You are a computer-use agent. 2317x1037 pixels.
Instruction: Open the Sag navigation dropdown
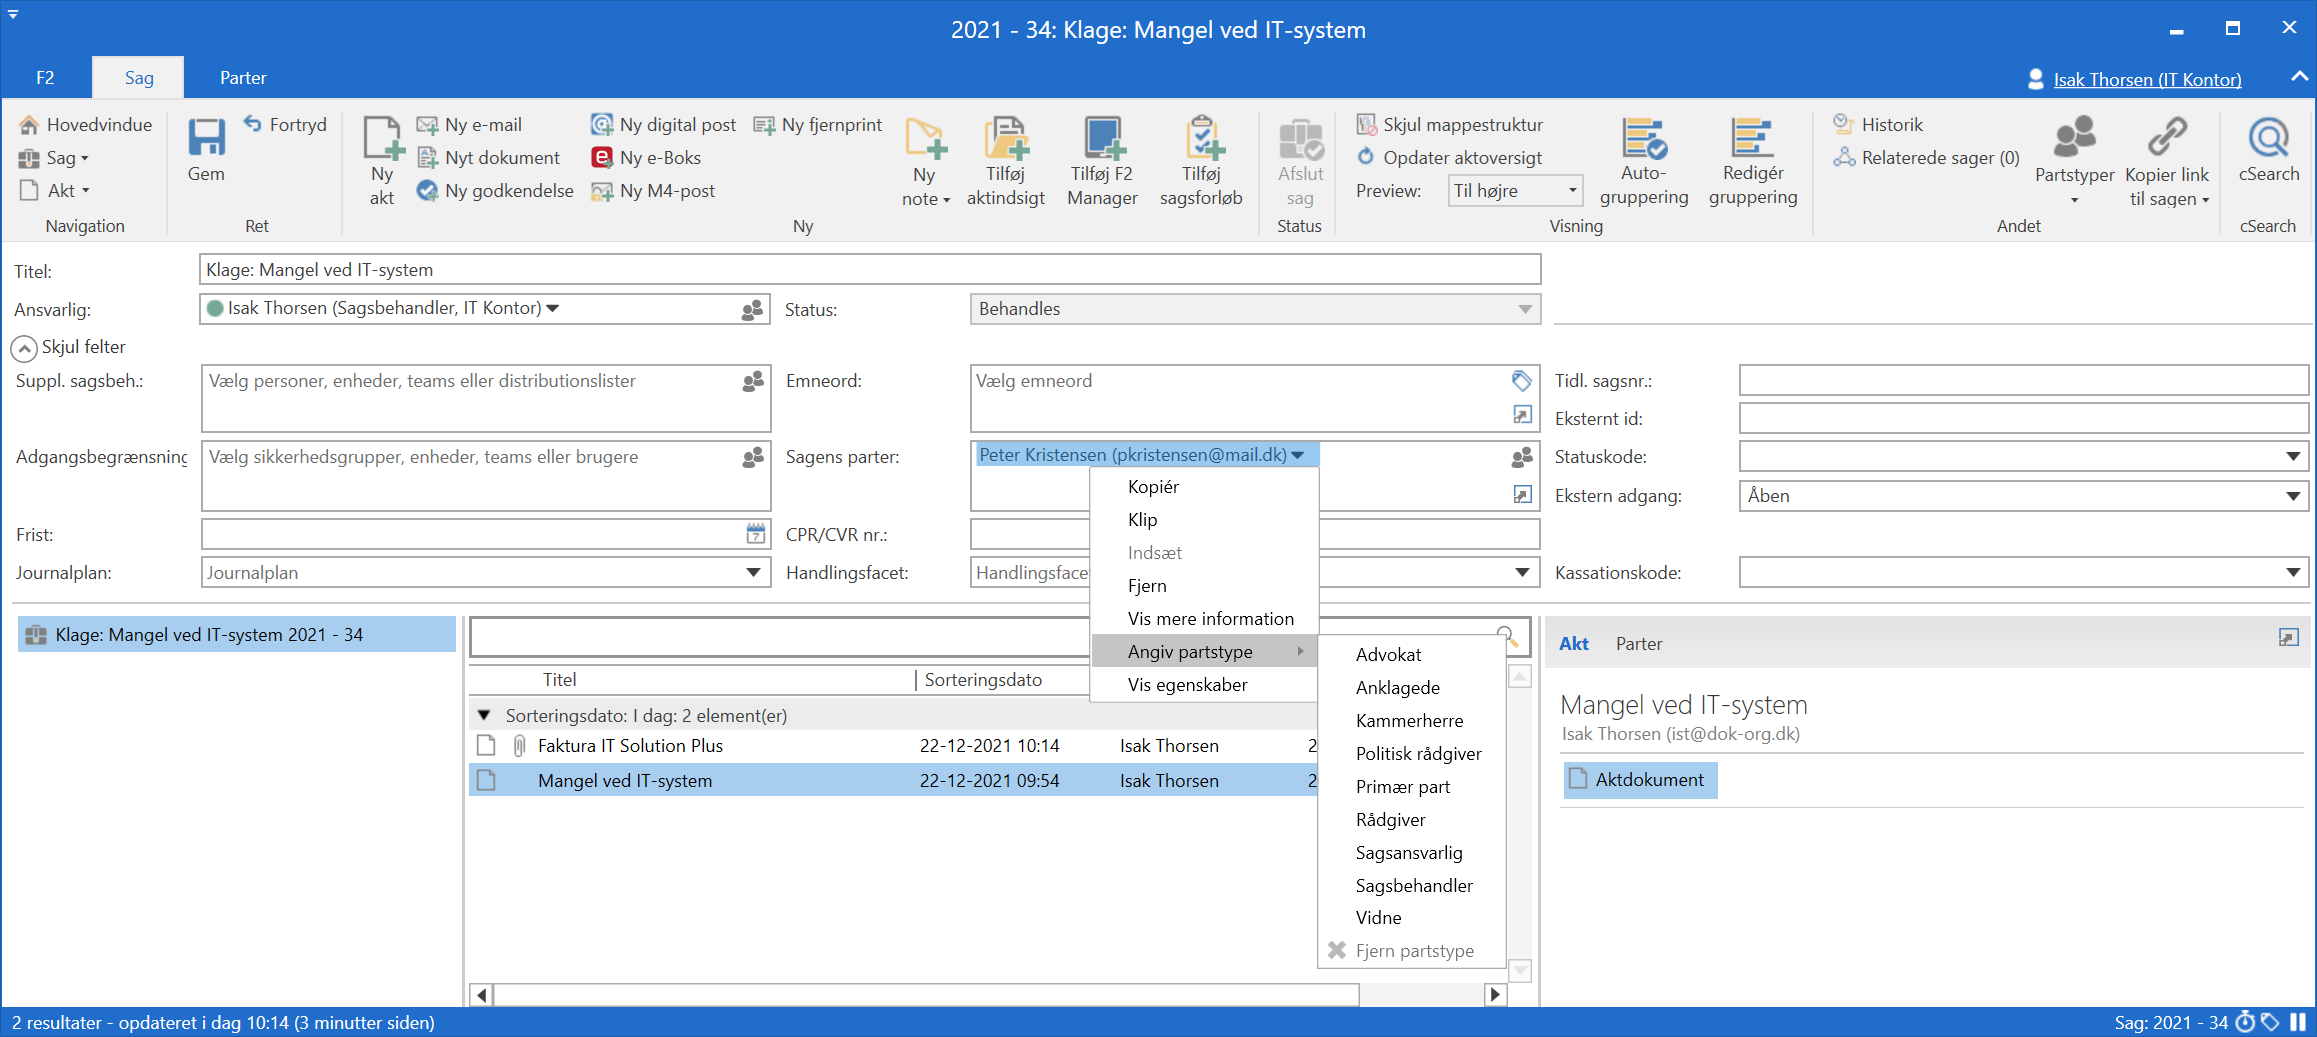click(54, 157)
